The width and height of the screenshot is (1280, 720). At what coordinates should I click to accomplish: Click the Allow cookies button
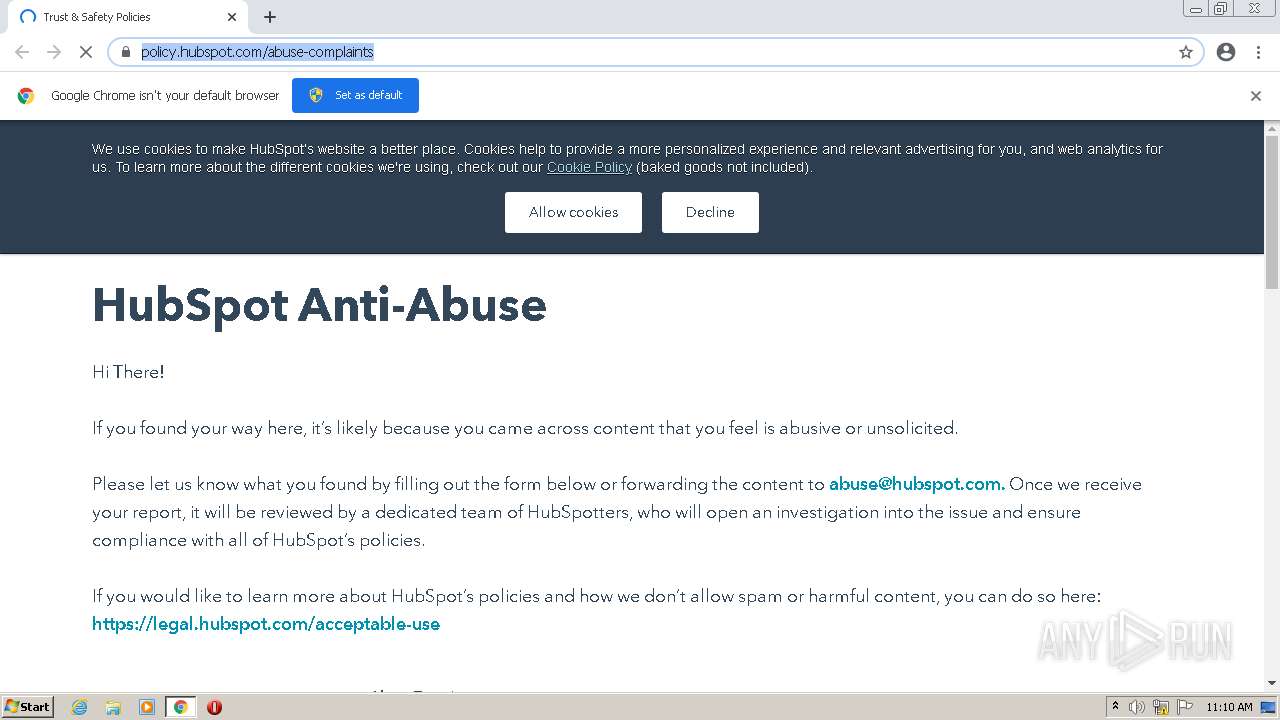click(573, 212)
